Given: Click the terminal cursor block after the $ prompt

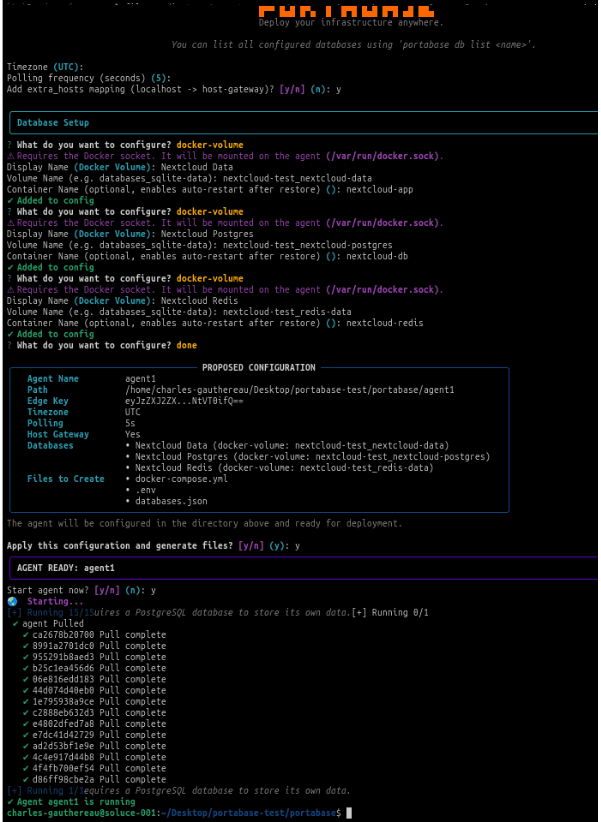Looking at the screenshot, I should [349, 813].
